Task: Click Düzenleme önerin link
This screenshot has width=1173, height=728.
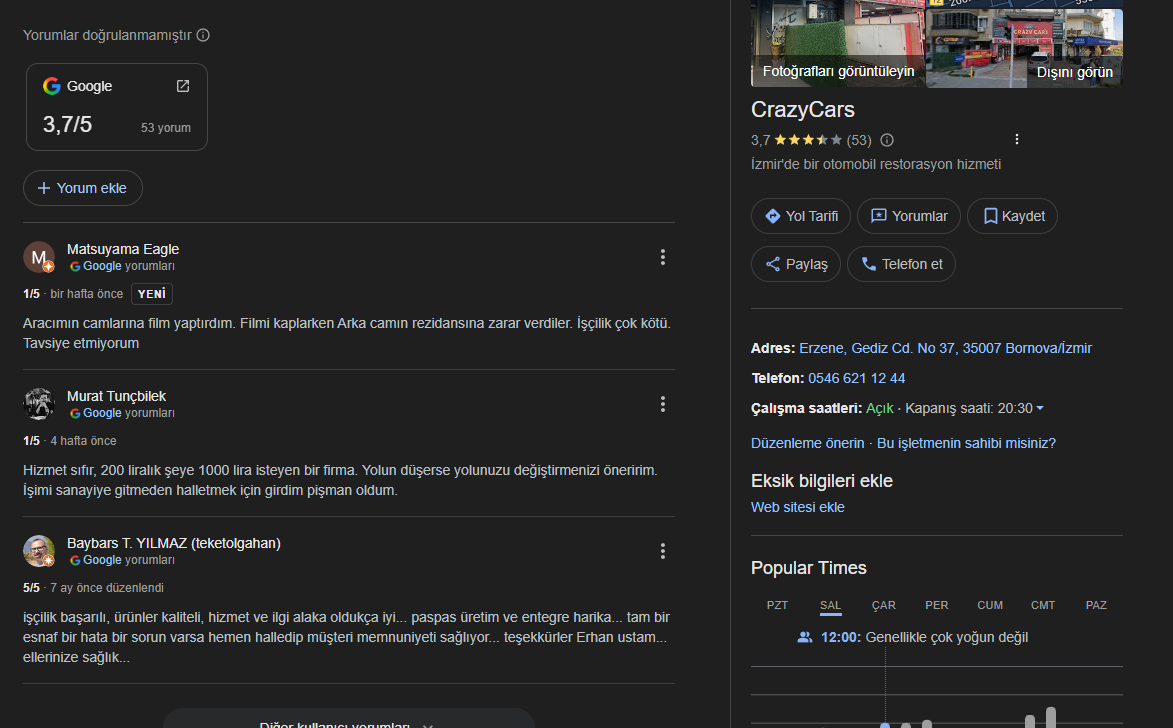Action: [x=807, y=443]
